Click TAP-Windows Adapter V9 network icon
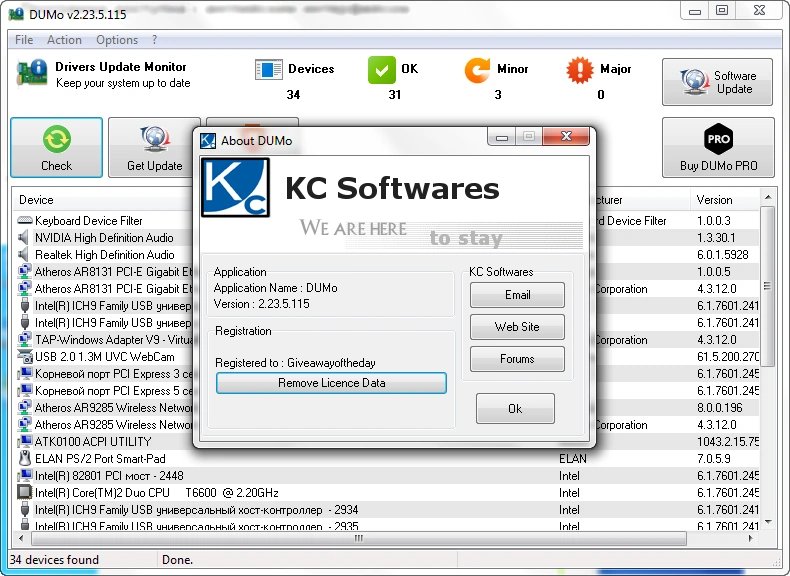The width and height of the screenshot is (790, 576). (x=24, y=340)
